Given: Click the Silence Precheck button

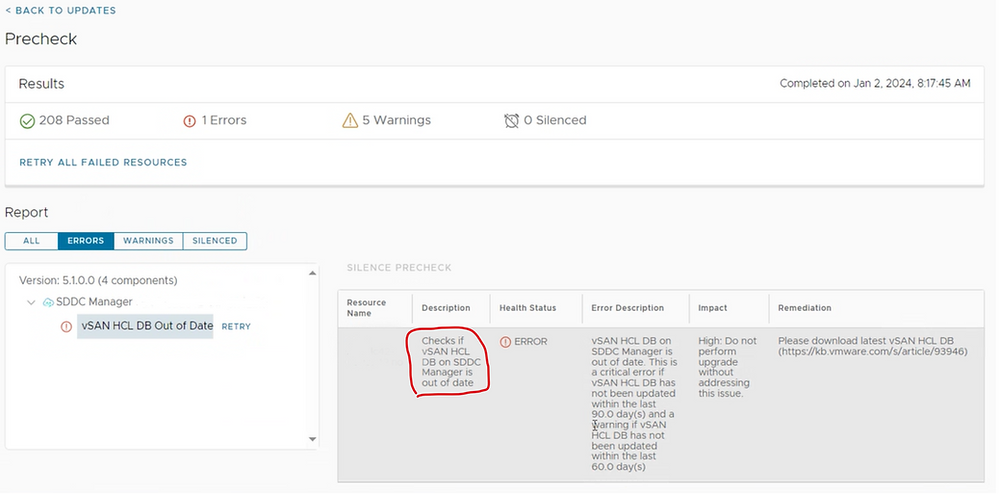Looking at the screenshot, I should 399,268.
